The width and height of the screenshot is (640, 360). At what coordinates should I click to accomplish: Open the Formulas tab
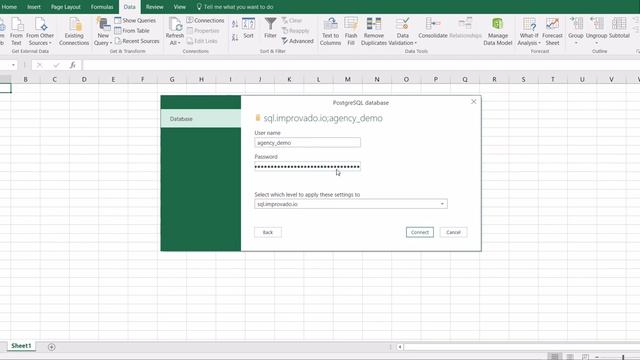[102, 7]
